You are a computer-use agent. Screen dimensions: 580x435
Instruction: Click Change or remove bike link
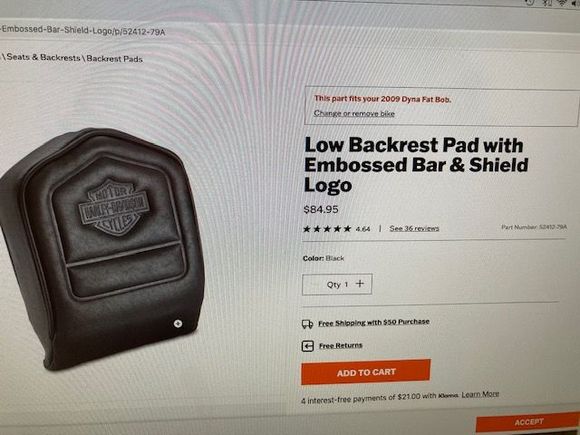pyautogui.click(x=354, y=113)
